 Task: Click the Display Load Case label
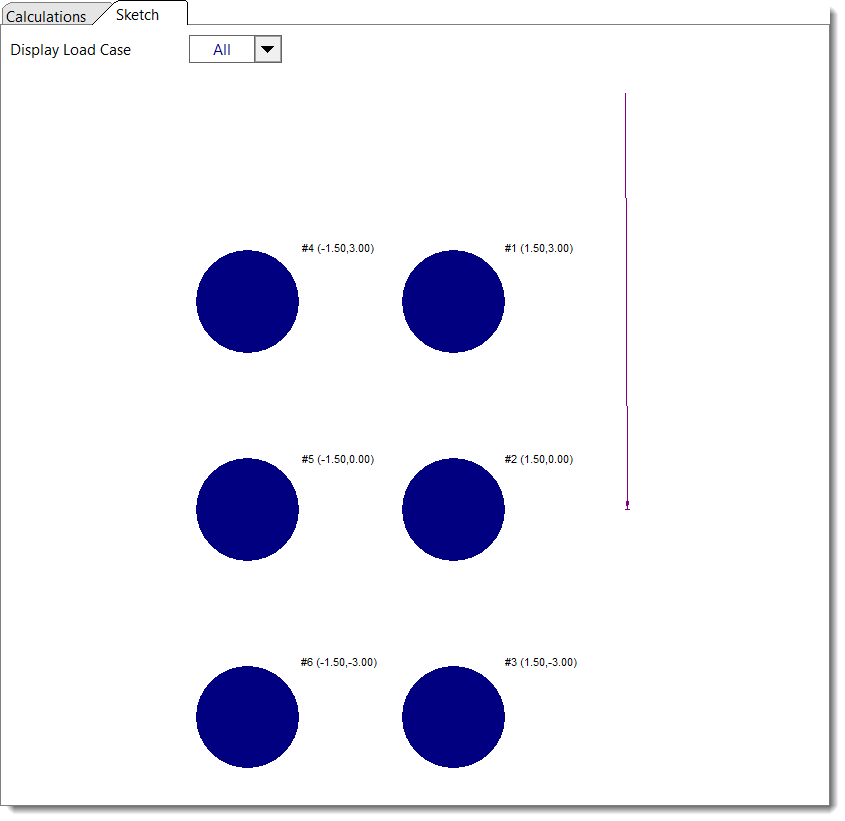click(71, 50)
